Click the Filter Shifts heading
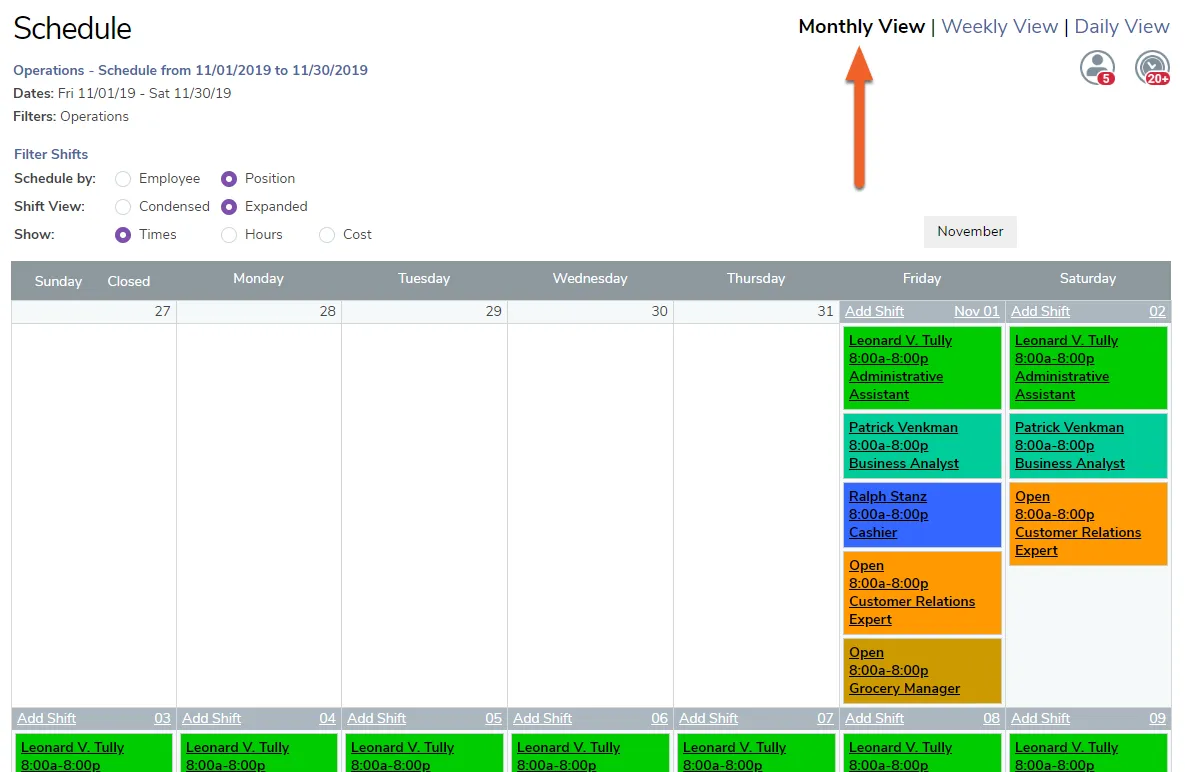Viewport: 1185px width, 772px height. coord(51,154)
